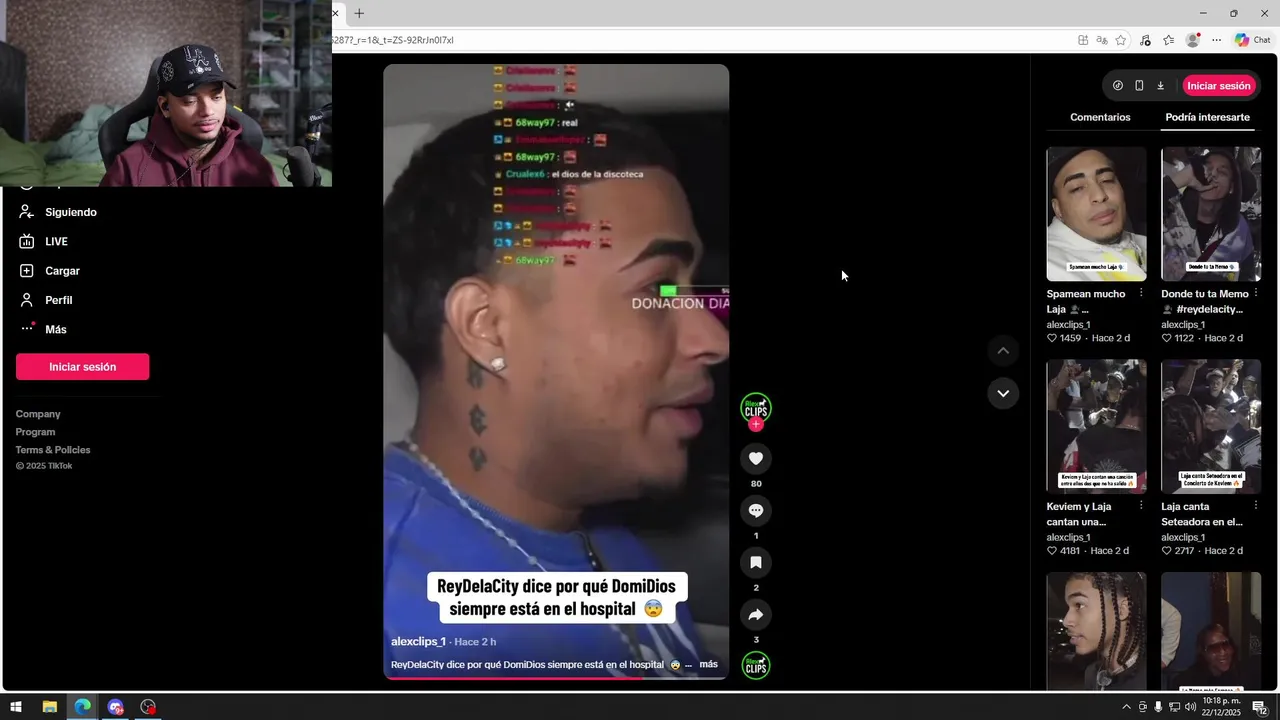Open the notification center in taskbar
The width and height of the screenshot is (1280, 720).
tap(1259, 707)
